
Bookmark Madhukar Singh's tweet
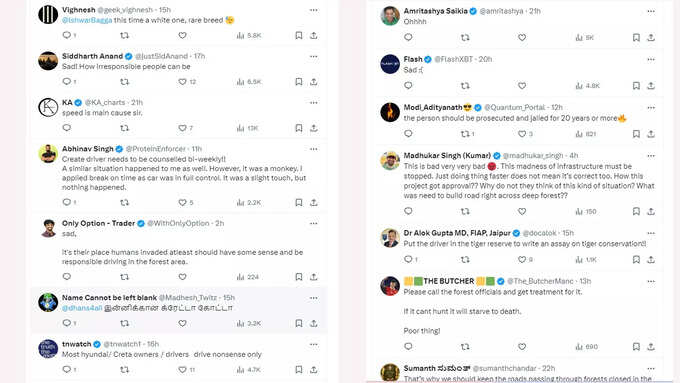pyautogui.click(x=636, y=211)
